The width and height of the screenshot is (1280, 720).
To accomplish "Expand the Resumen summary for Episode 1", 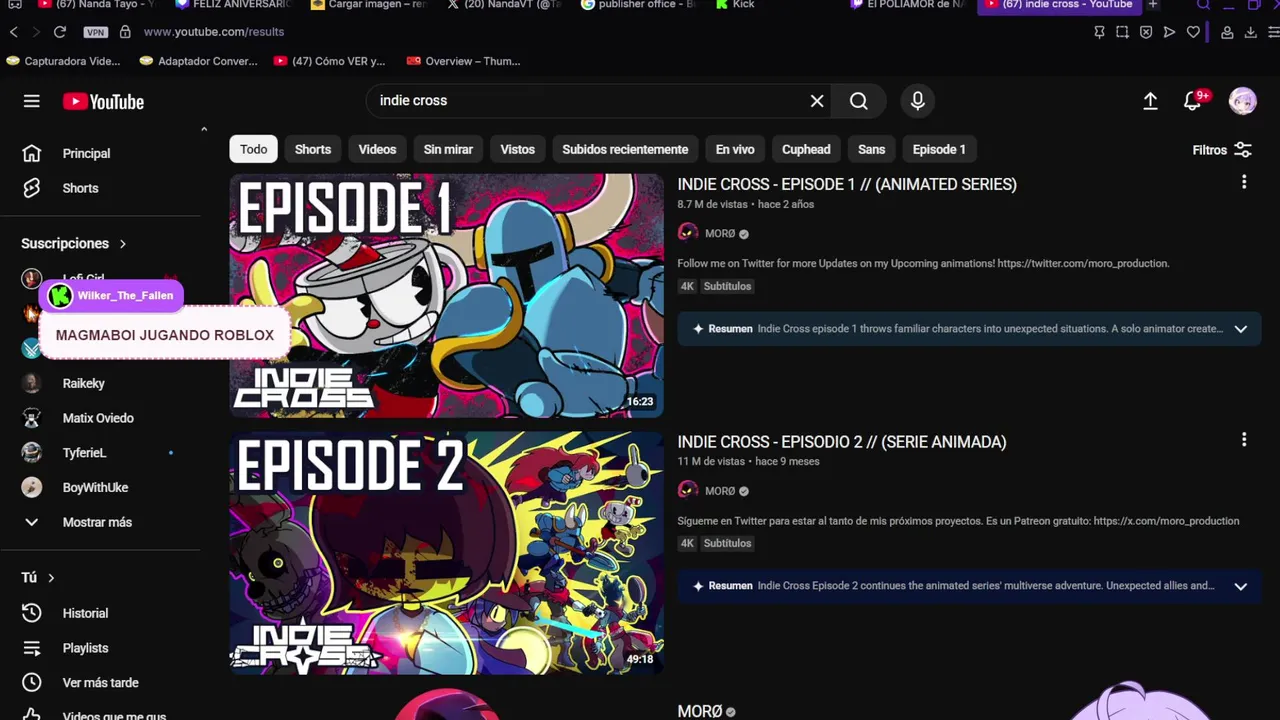I will pos(1240,329).
